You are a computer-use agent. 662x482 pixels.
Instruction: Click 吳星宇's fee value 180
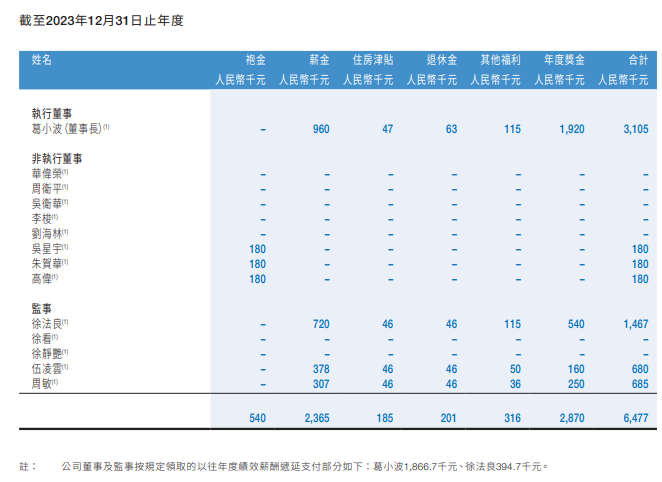click(x=257, y=249)
